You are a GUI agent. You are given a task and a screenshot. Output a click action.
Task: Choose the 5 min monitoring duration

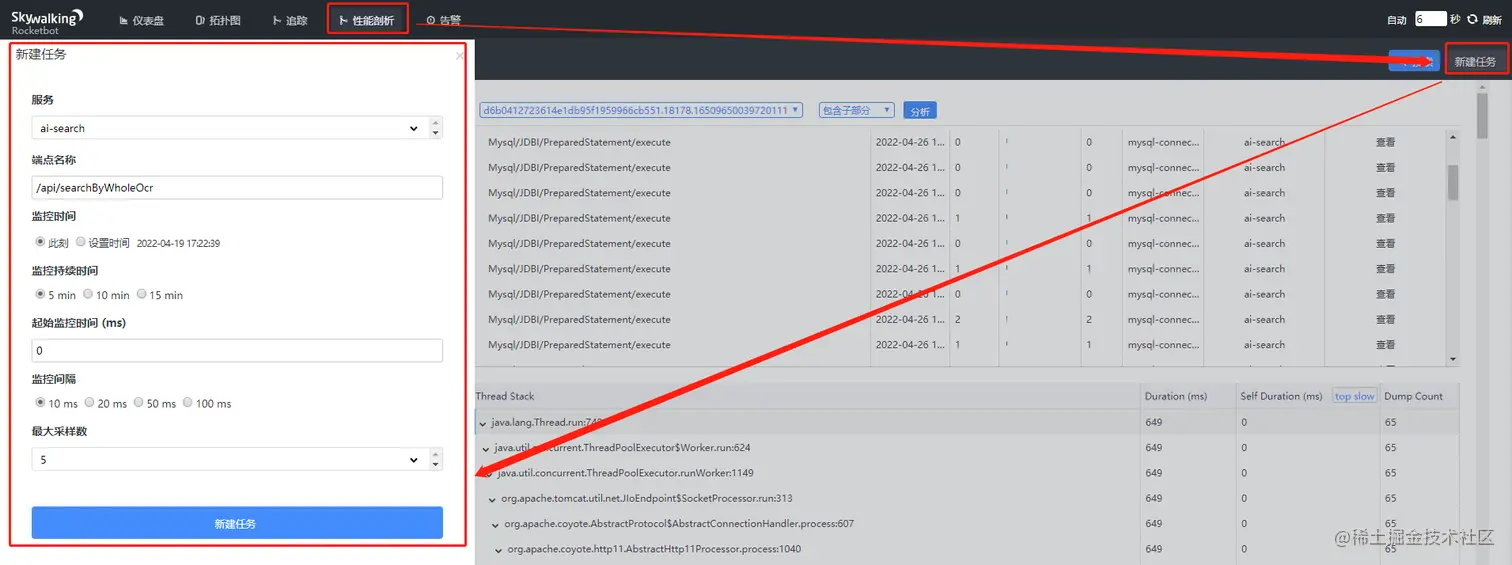[40, 294]
